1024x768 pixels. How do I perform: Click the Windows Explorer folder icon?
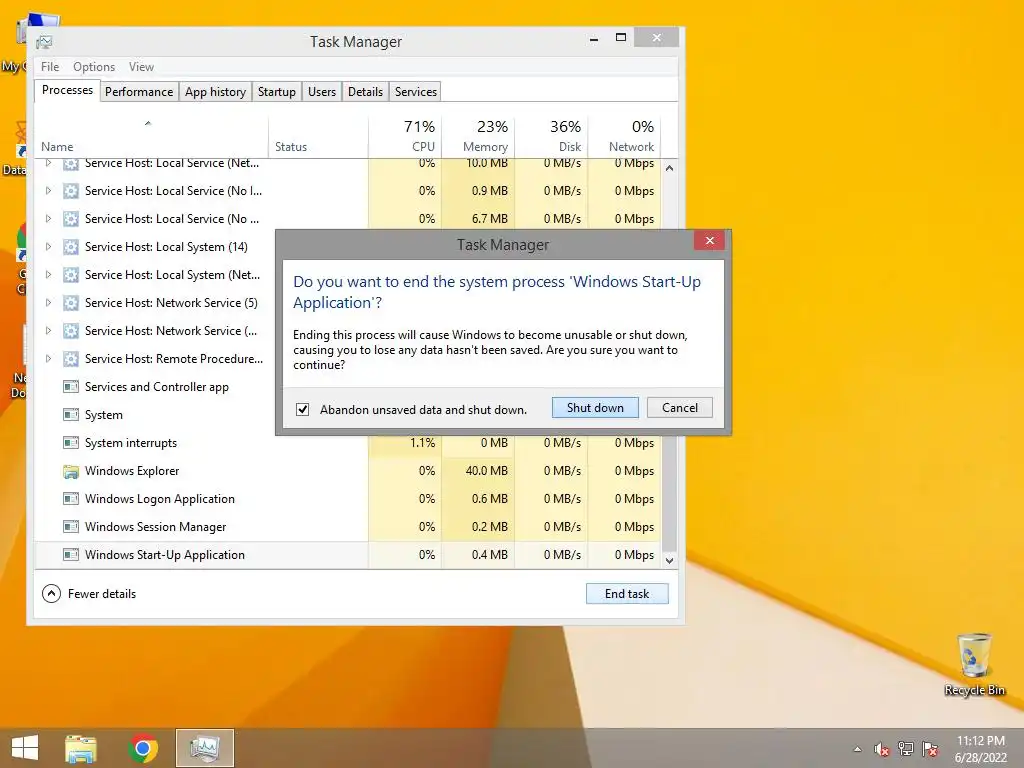click(x=71, y=471)
